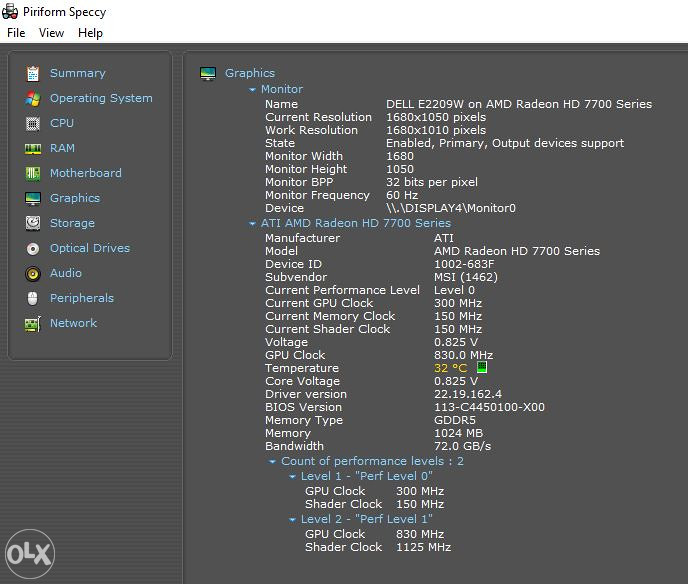The image size is (688, 584).
Task: Click the Memory Type value GDDR5
Action: tap(455, 420)
